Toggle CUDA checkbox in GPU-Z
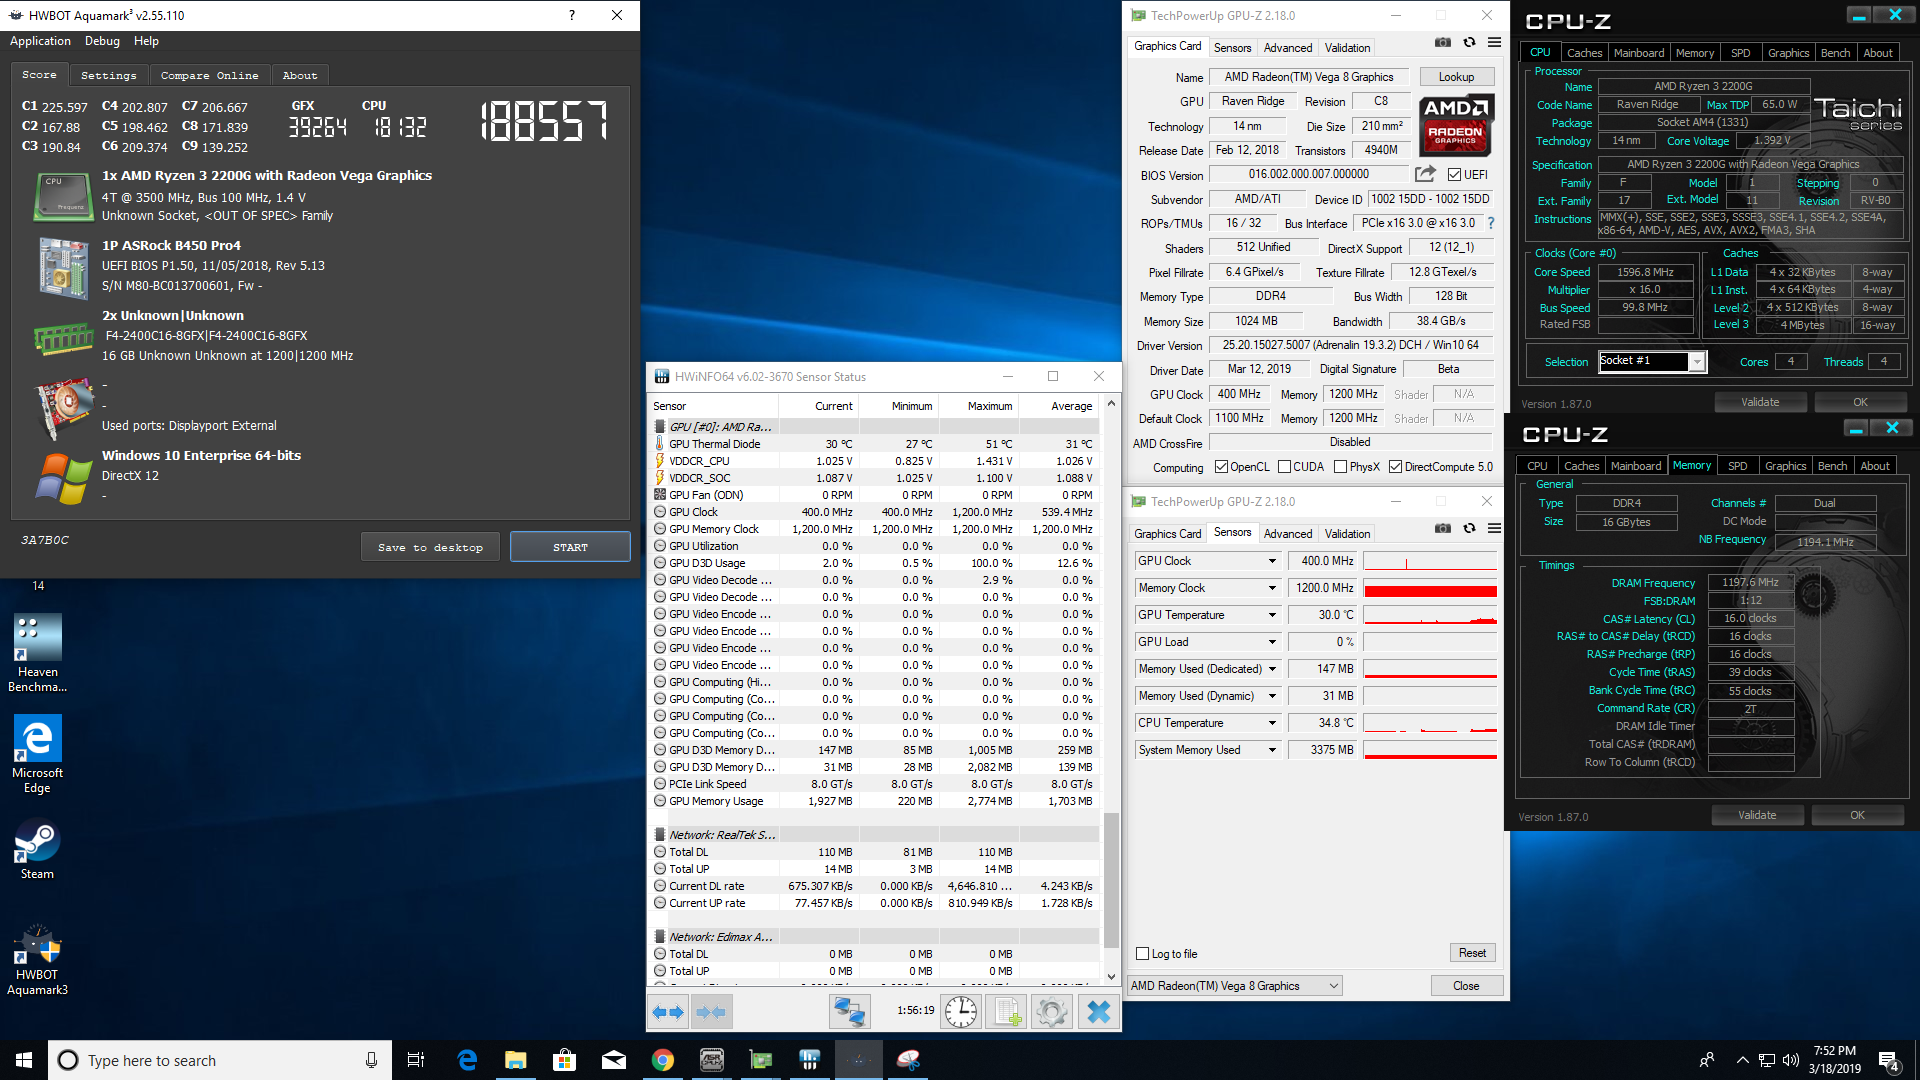 (1284, 467)
